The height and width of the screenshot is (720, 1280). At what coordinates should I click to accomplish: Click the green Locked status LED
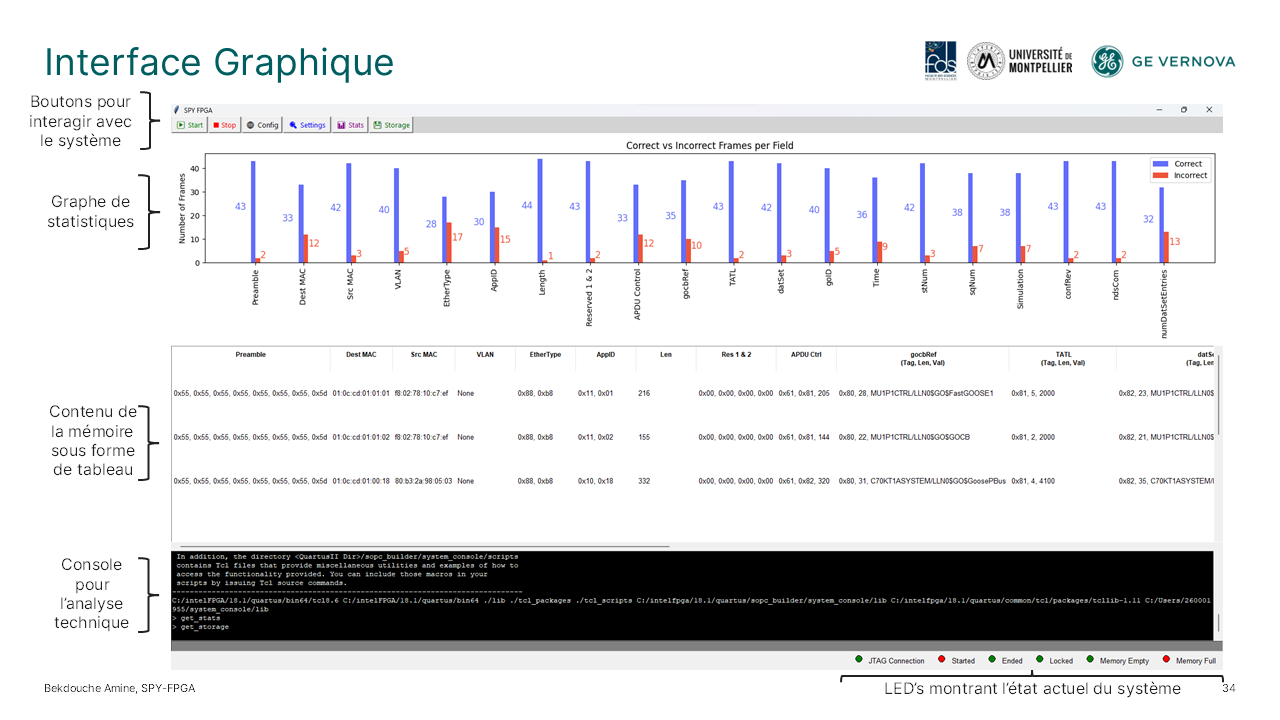(1040, 660)
